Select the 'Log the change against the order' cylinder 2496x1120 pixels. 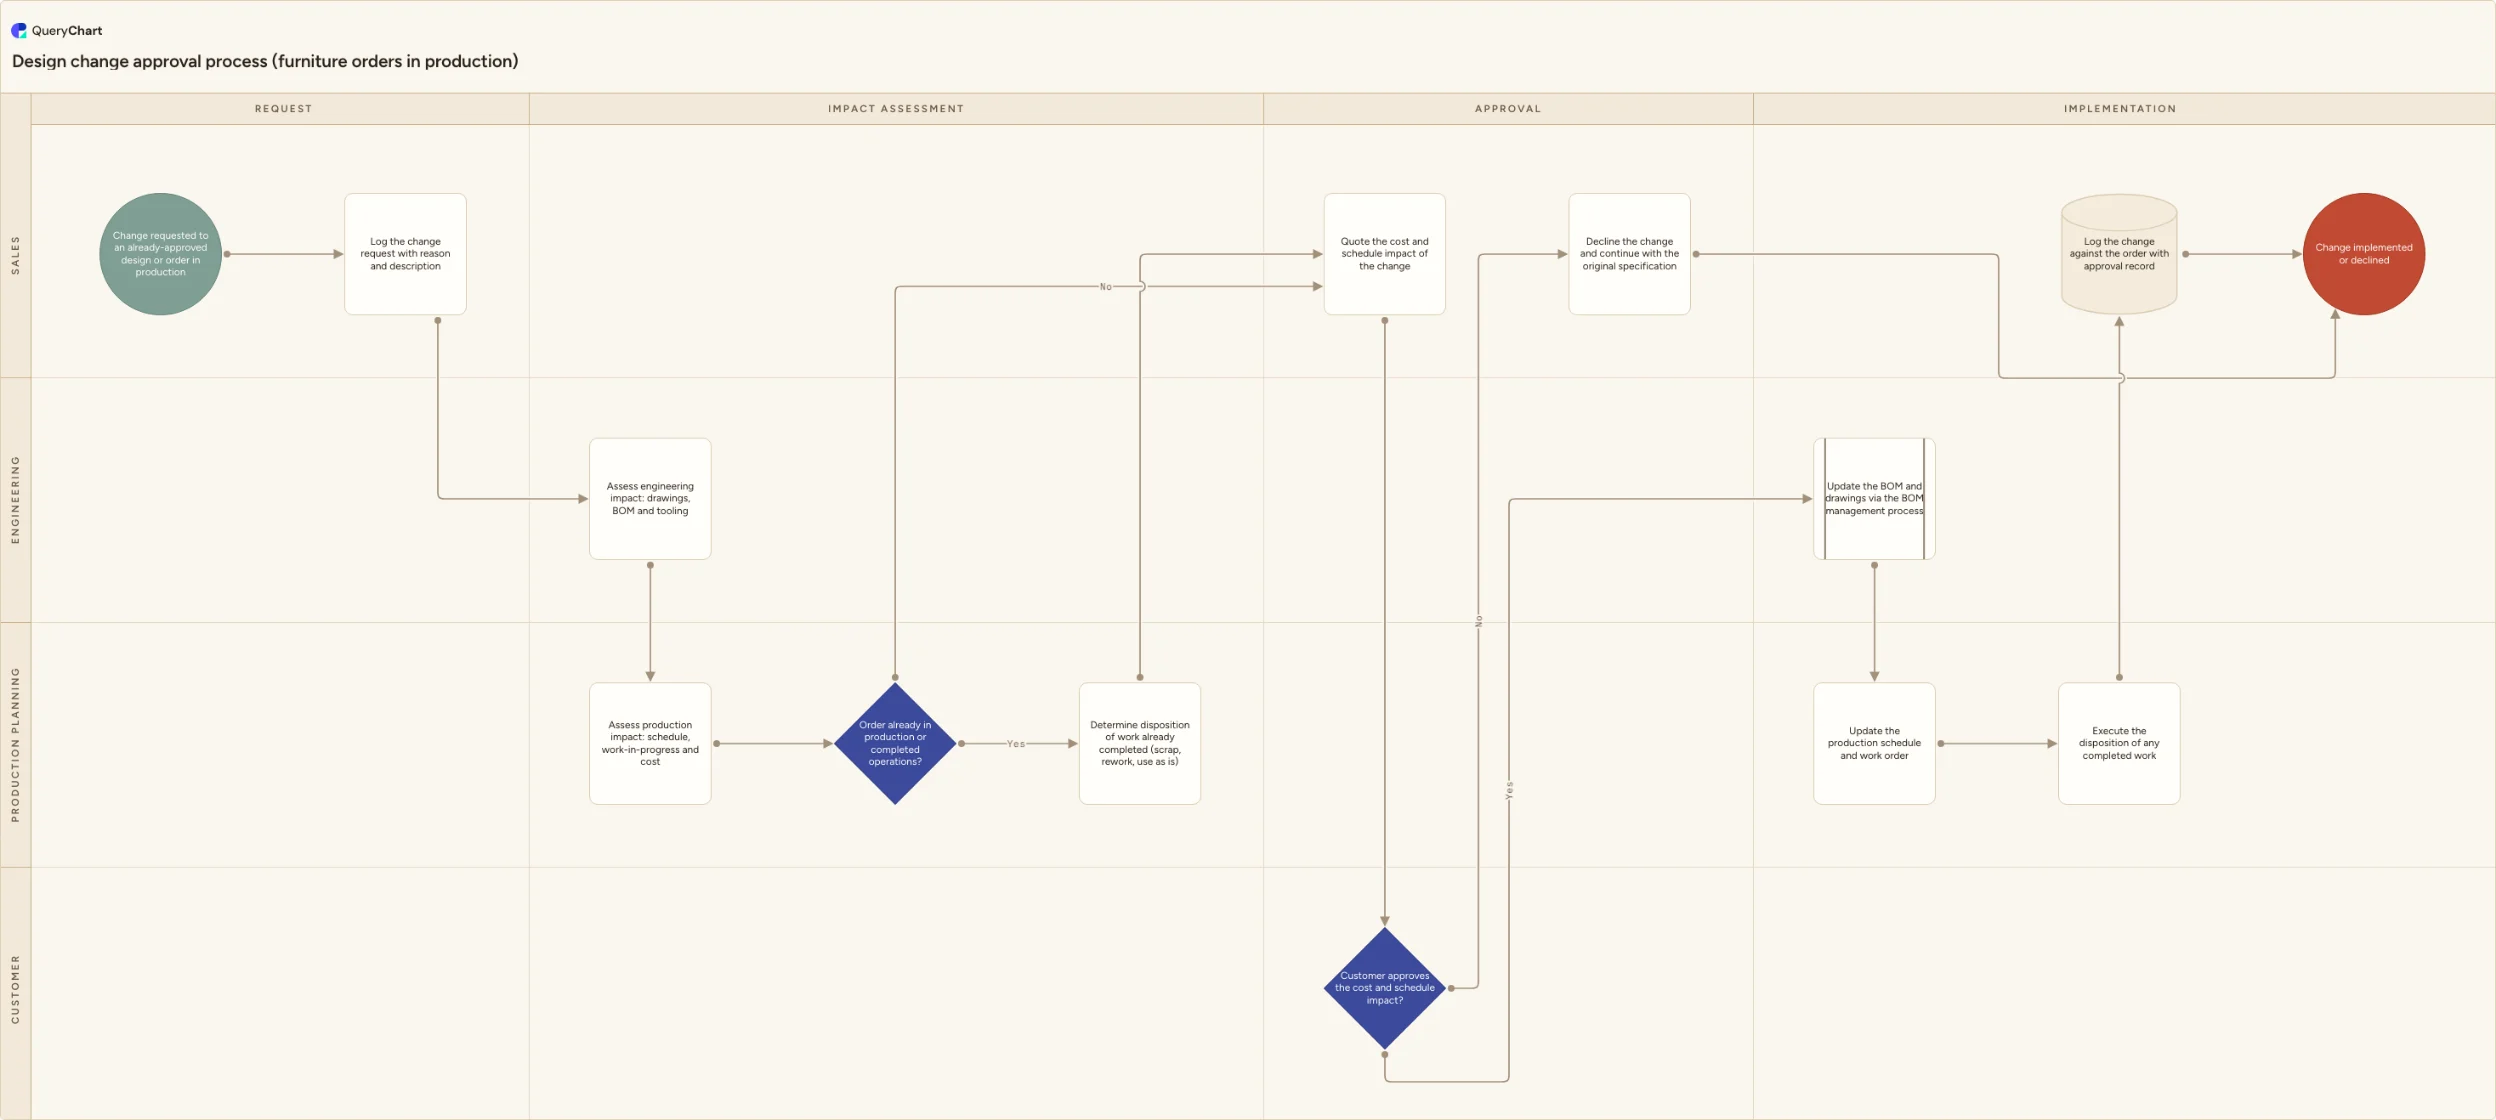tap(2119, 254)
